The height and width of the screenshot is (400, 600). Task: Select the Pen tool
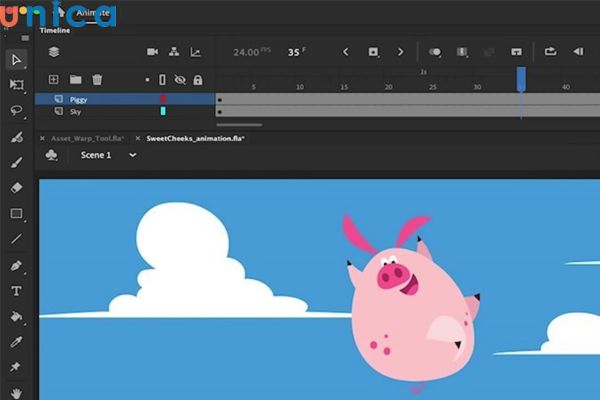[16, 266]
